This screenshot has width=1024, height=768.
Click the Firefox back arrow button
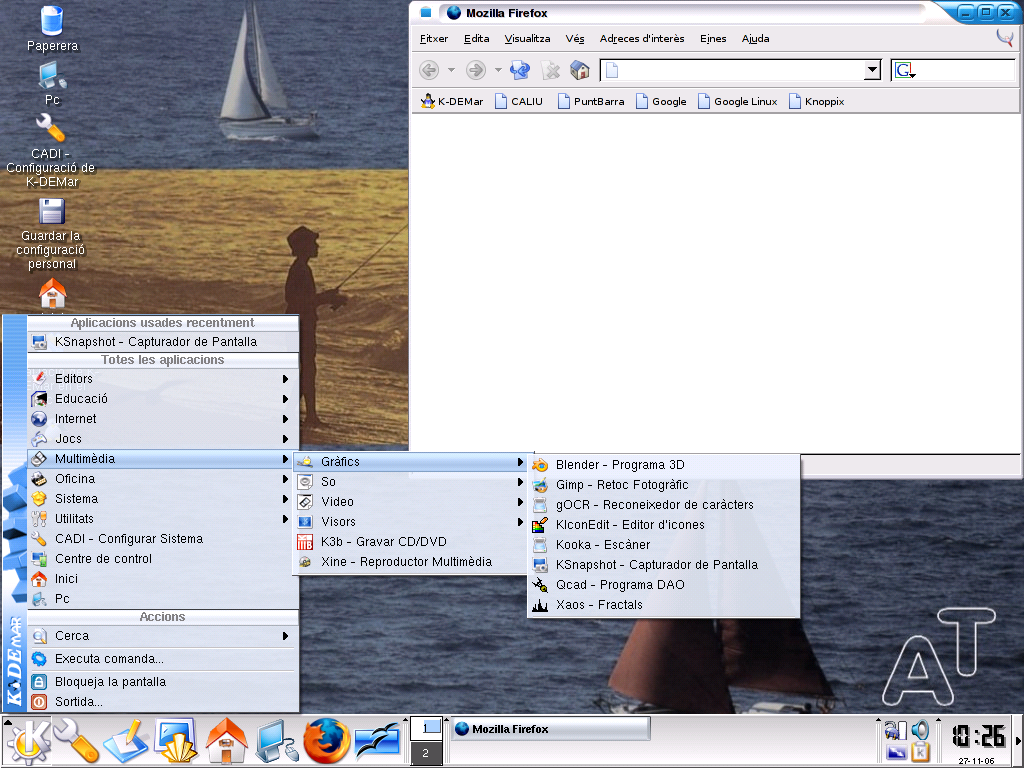pos(429,70)
